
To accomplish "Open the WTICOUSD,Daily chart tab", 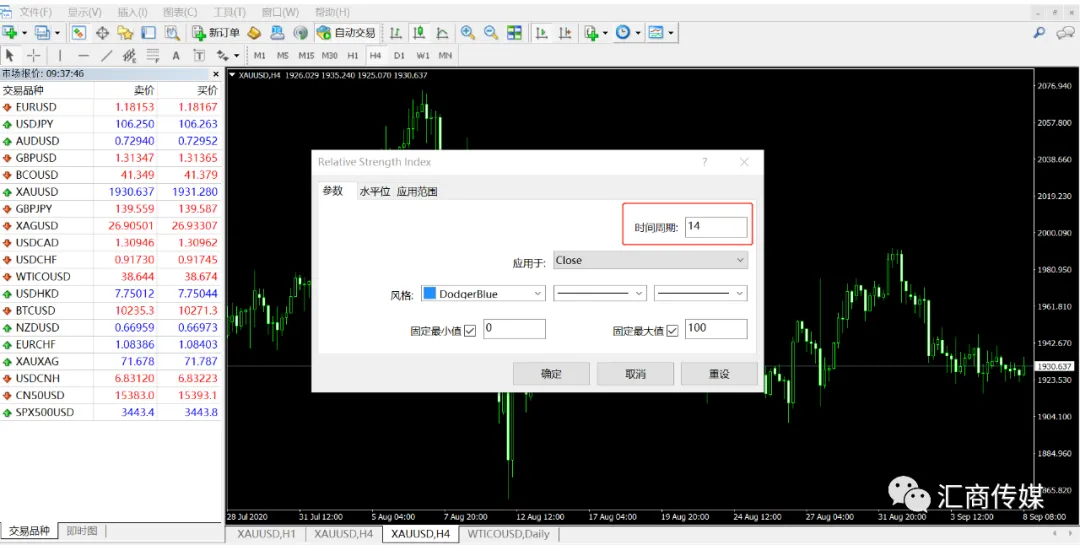I will pos(508,533).
